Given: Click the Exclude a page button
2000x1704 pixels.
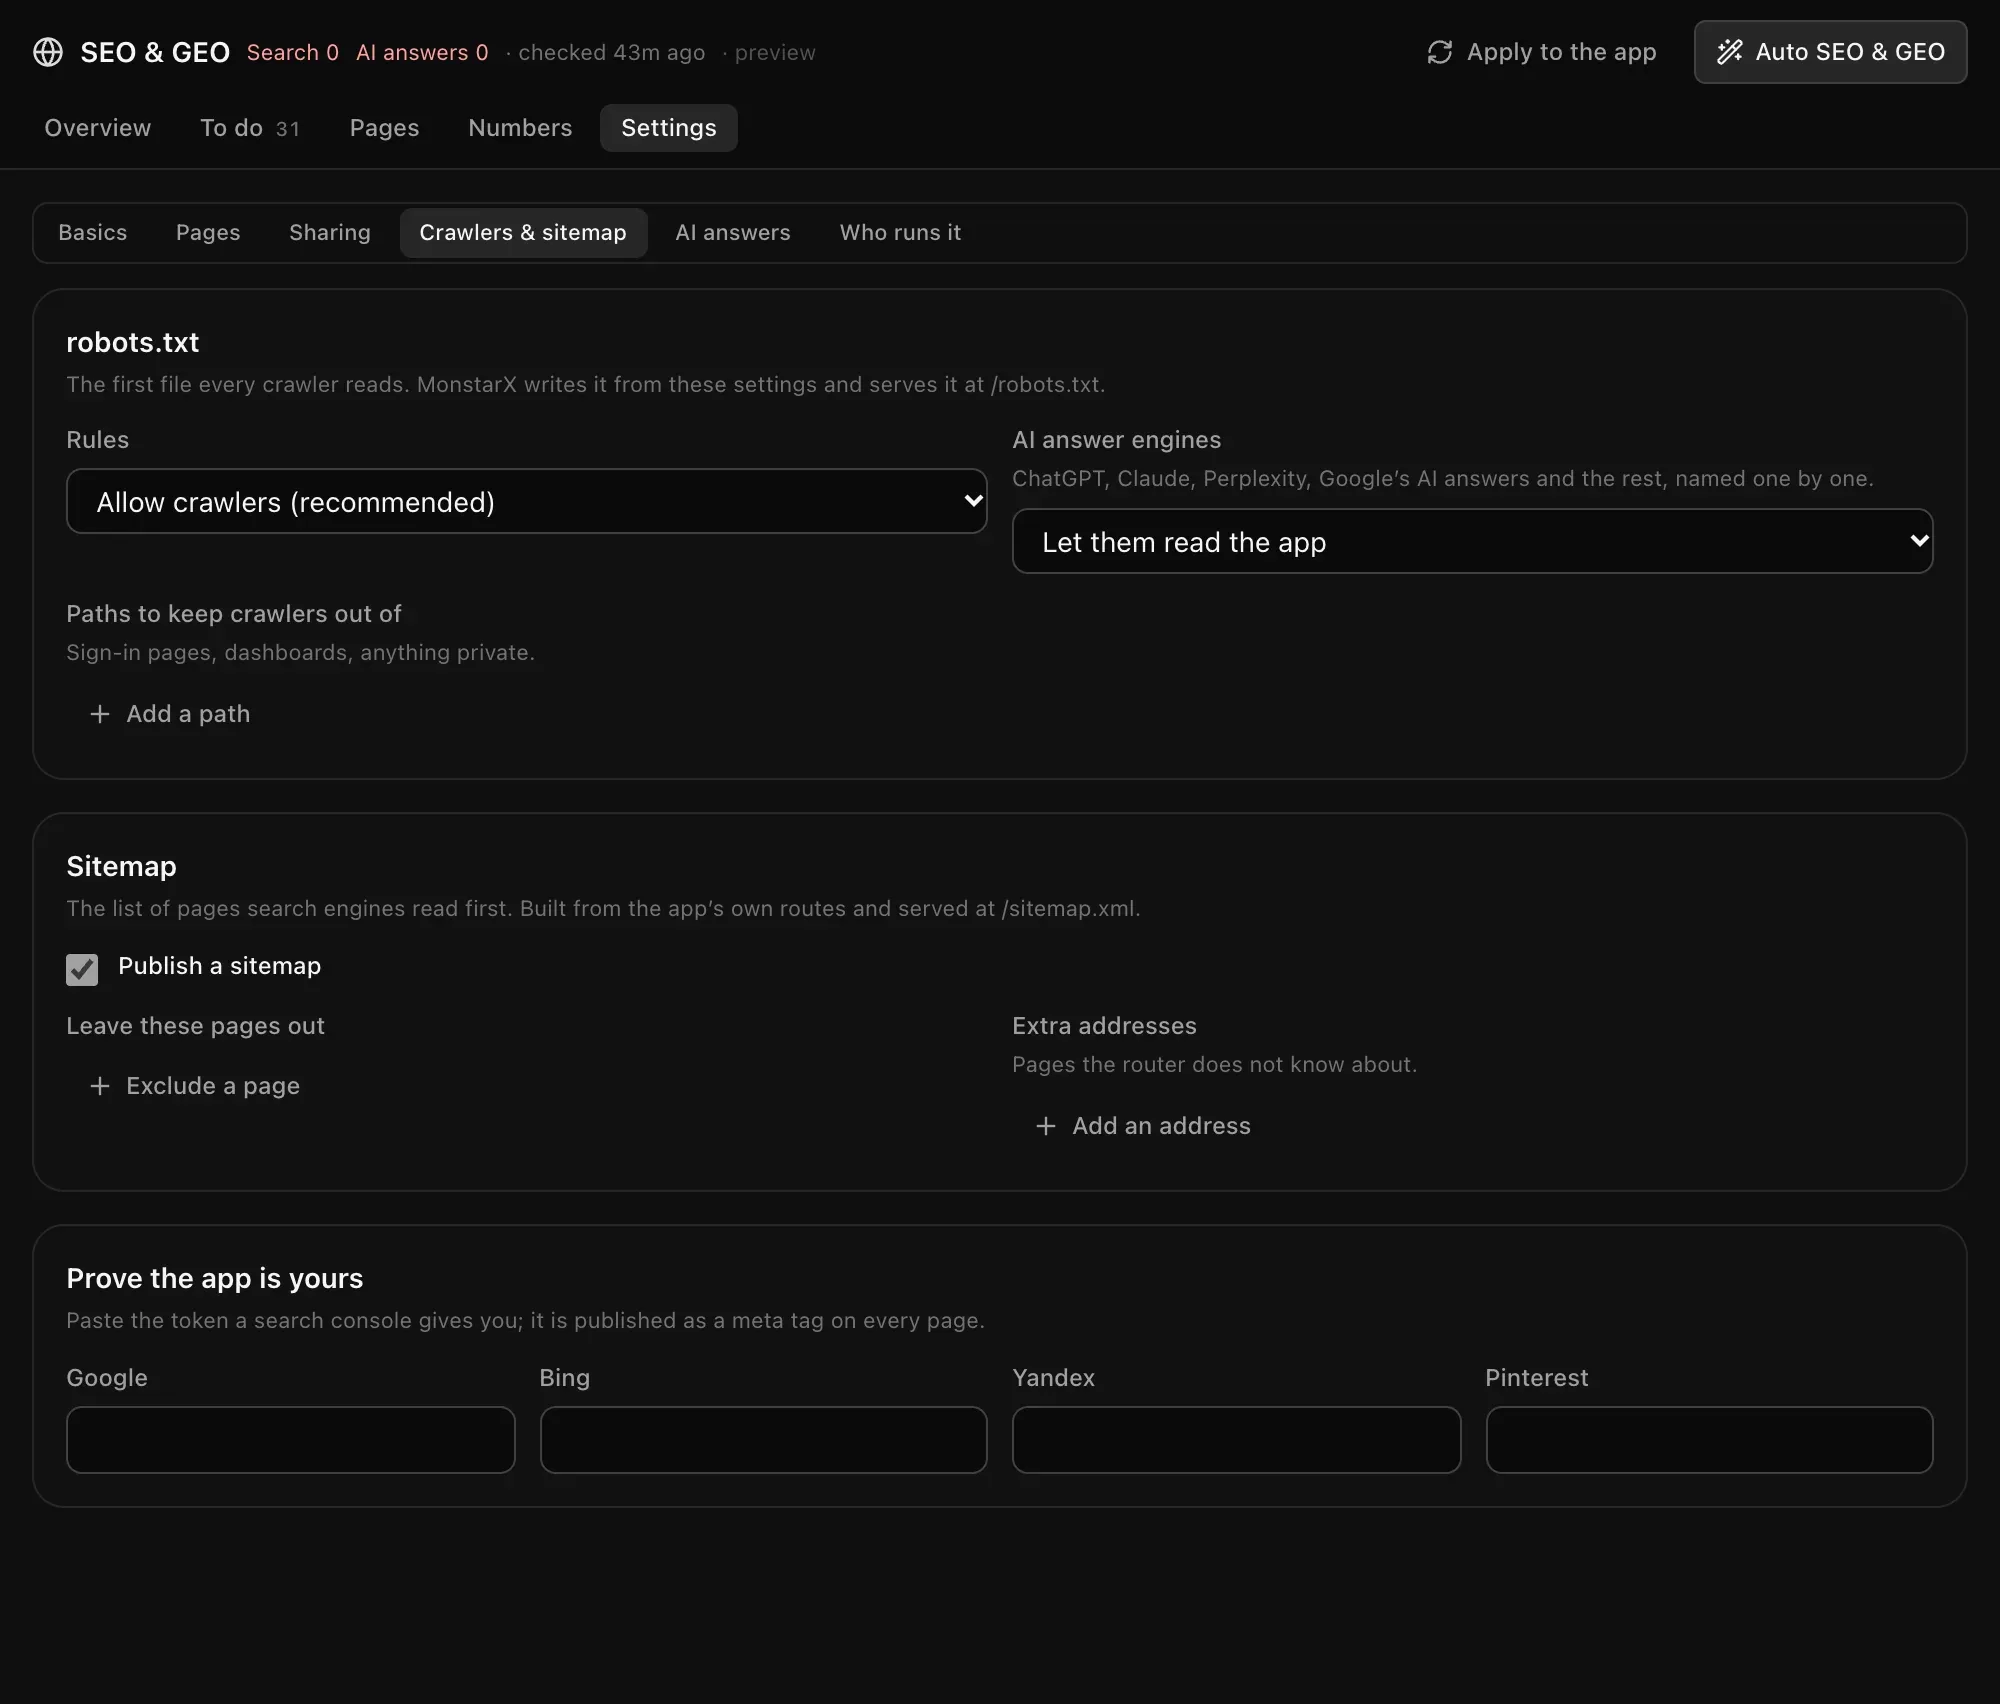Looking at the screenshot, I should (x=194, y=1086).
